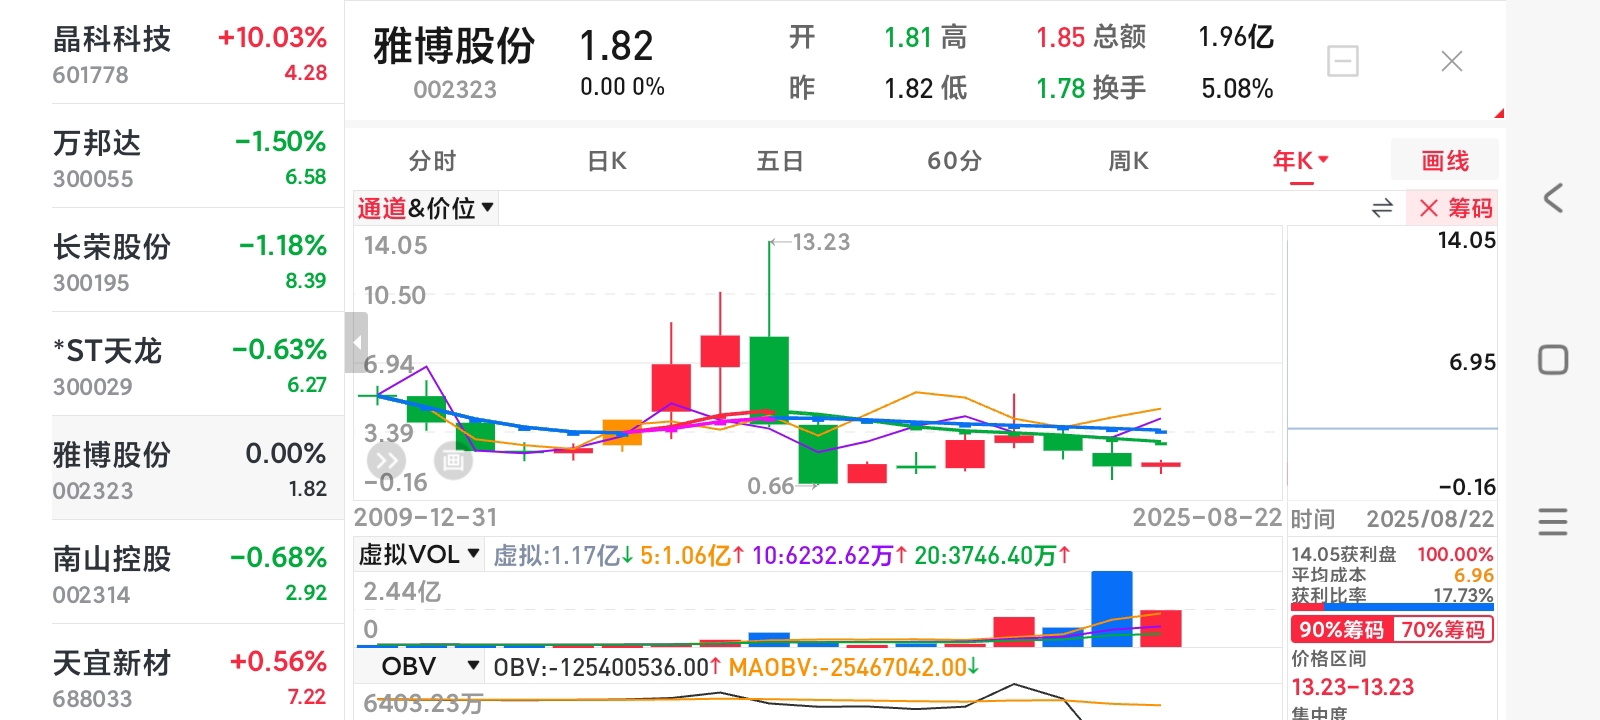Tap the collapse minus icon beside quote header
Viewport: 1600px width, 720px height.
pos(1342,61)
